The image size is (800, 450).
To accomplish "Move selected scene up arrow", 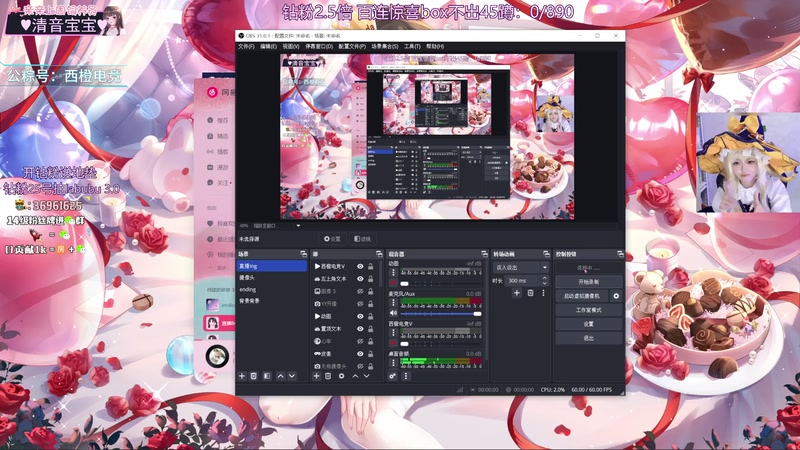I will [x=280, y=376].
